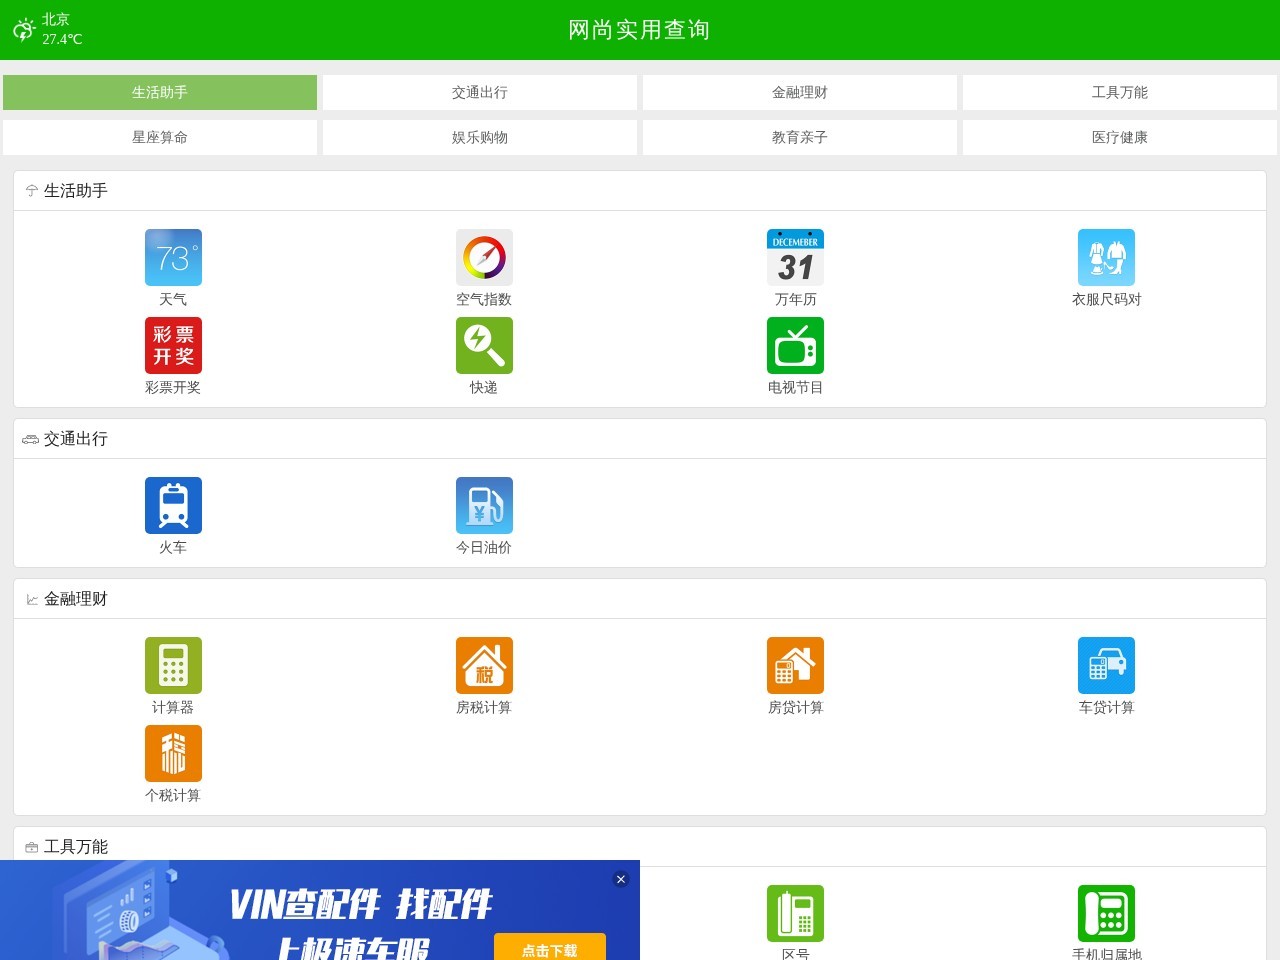This screenshot has height=960, width=1280.
Task: Open the 今日油价 fuel price icon
Action: tap(484, 506)
